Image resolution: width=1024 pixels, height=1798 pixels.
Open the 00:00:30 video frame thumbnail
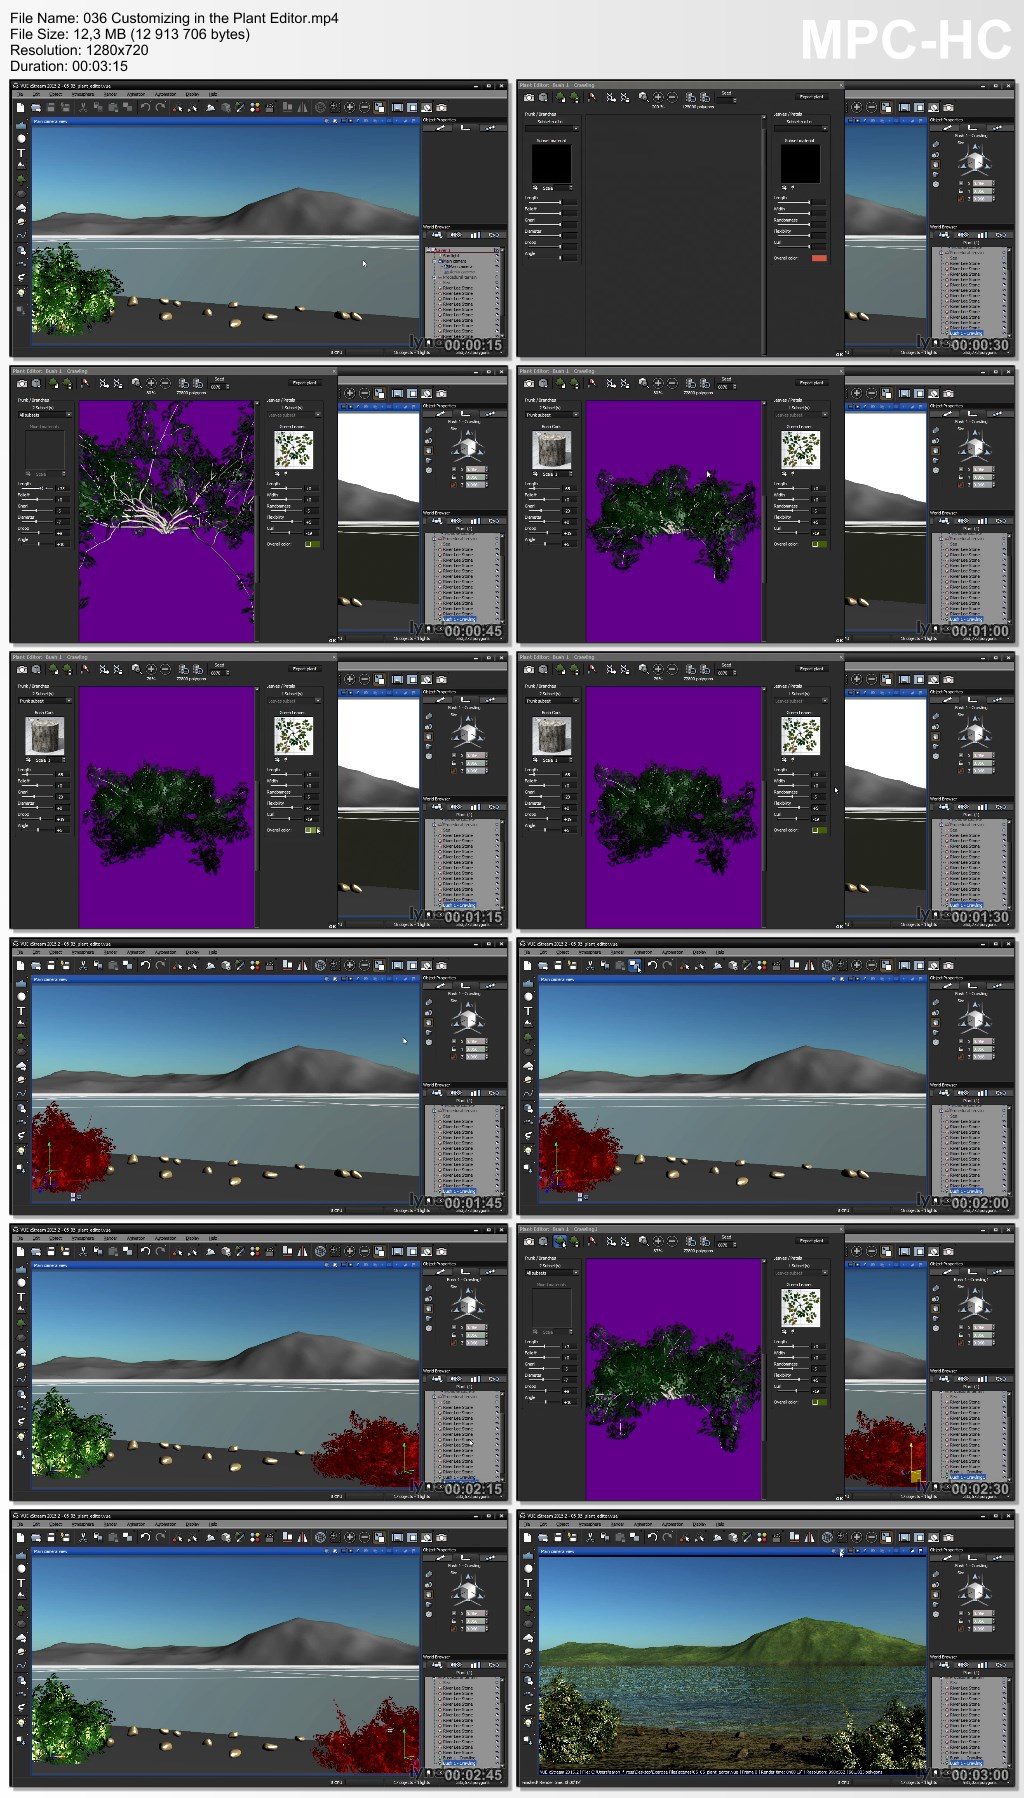tap(767, 219)
